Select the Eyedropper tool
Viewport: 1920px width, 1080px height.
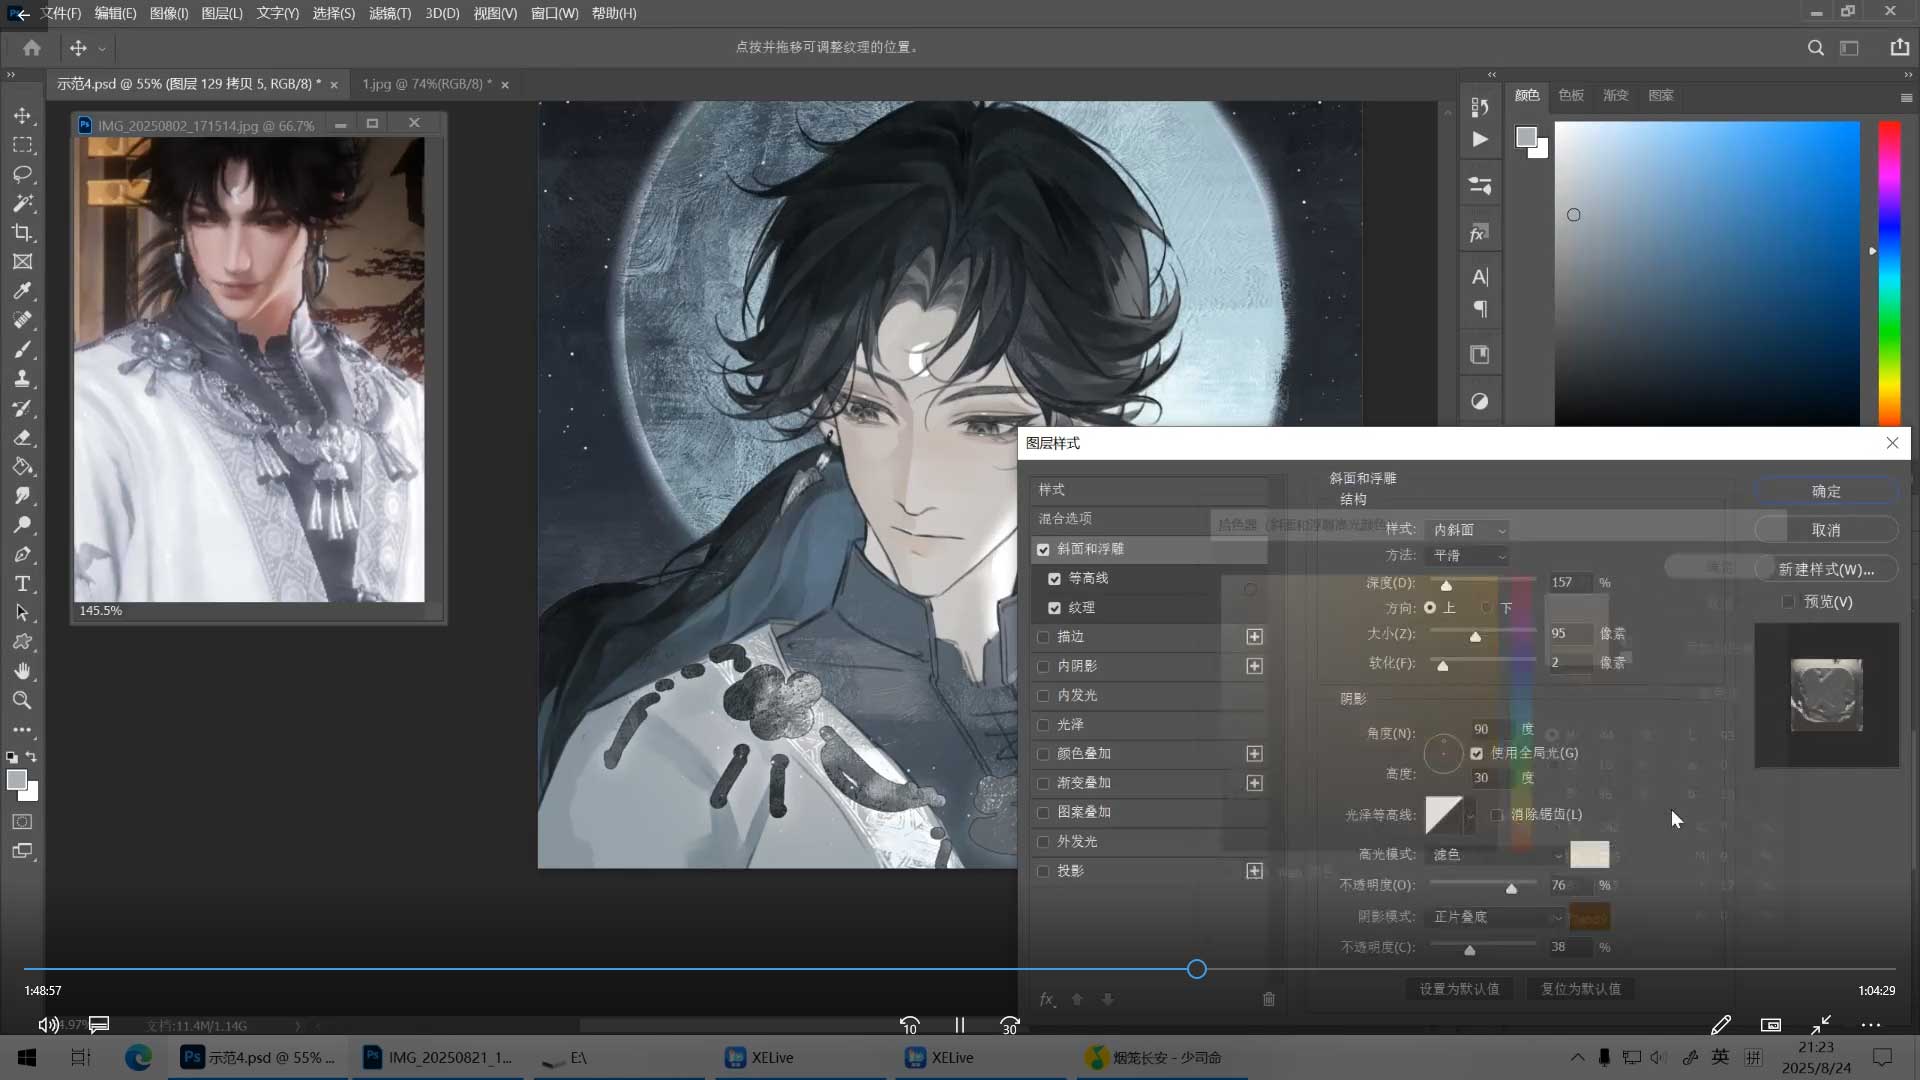(22, 291)
